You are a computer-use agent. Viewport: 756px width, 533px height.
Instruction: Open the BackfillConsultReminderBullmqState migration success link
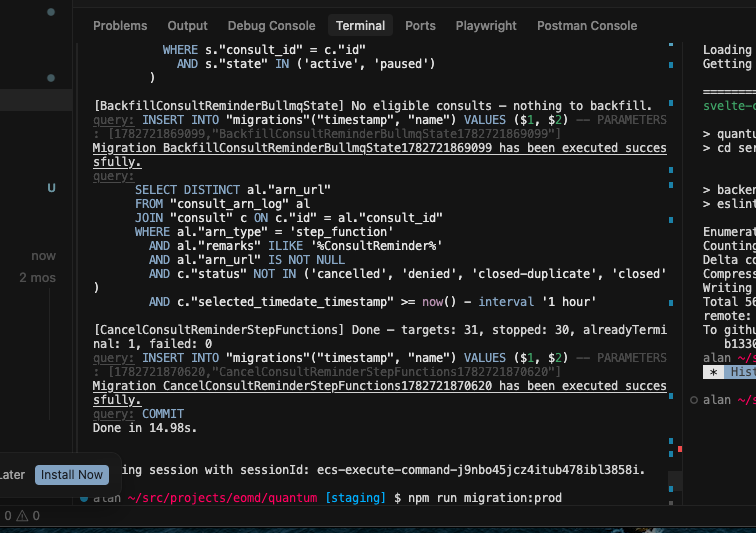click(x=379, y=155)
